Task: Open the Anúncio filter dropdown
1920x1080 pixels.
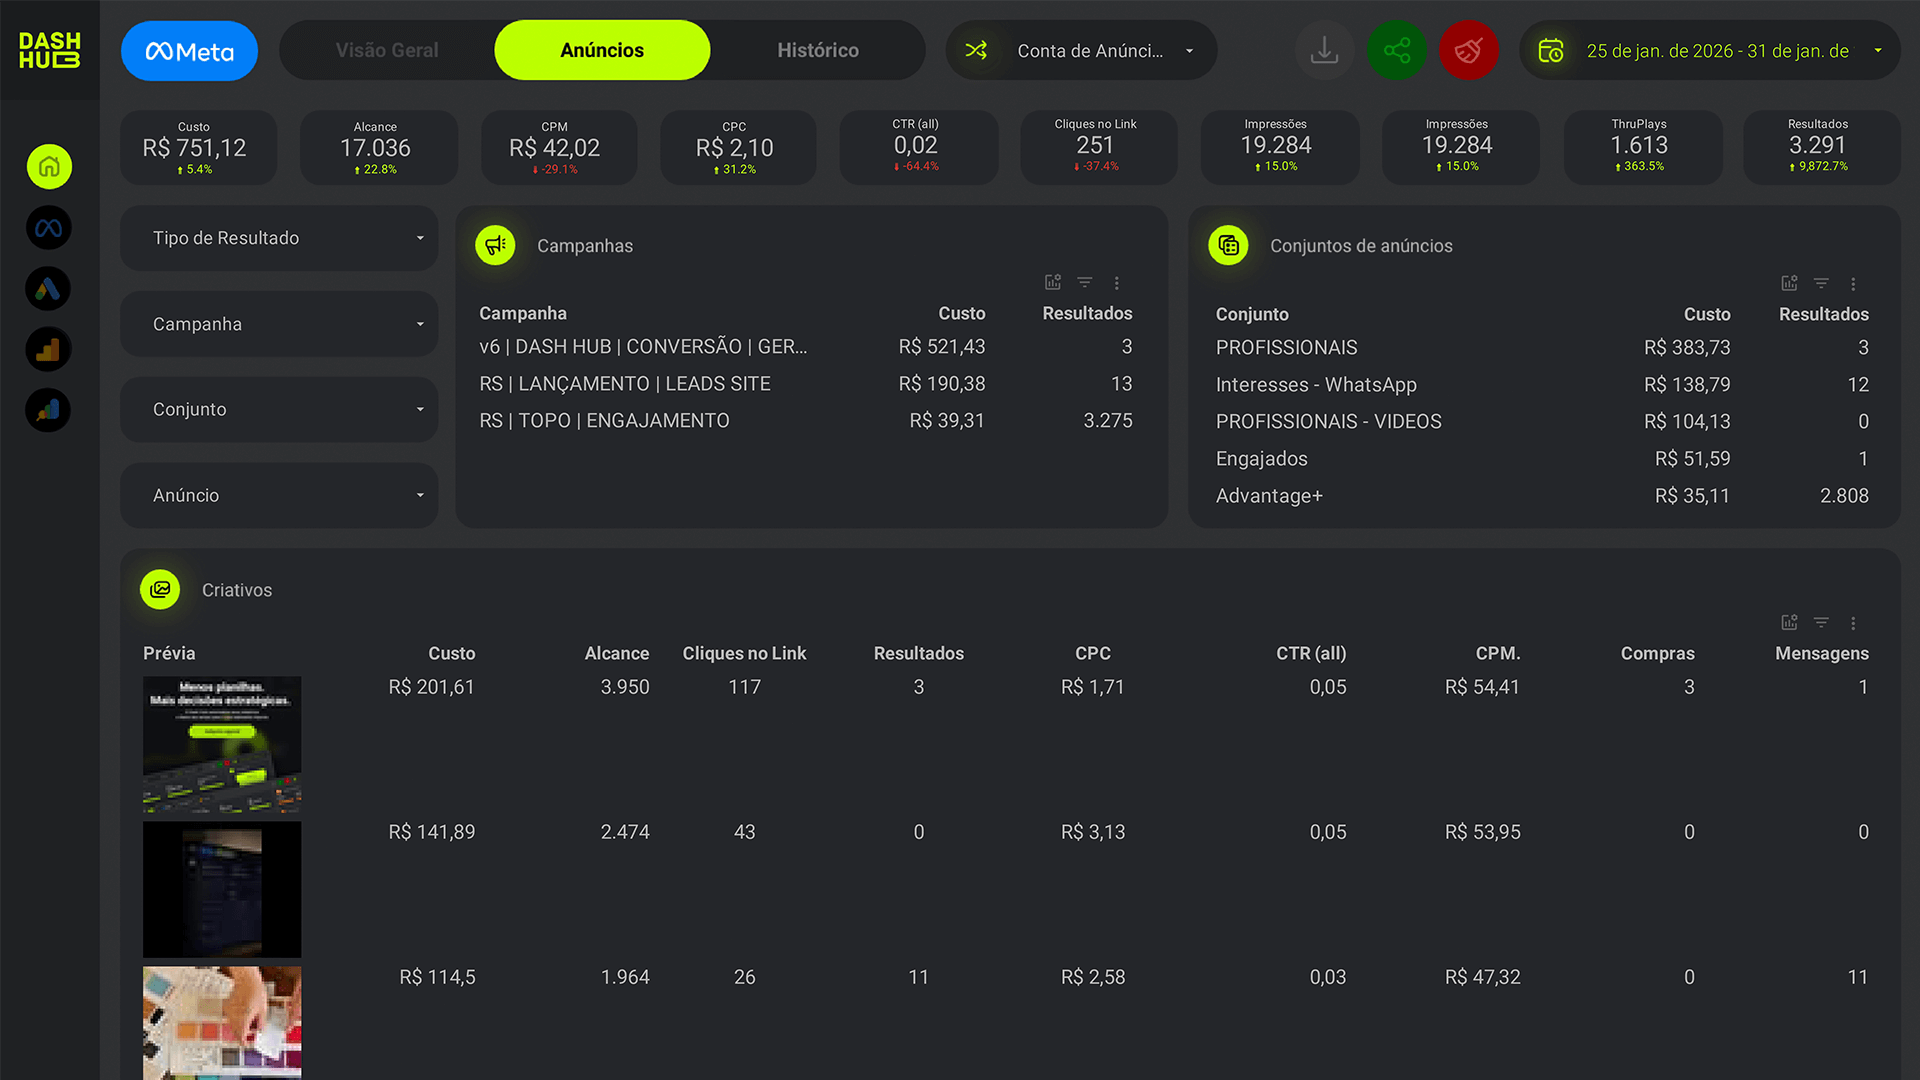Action: click(x=279, y=495)
